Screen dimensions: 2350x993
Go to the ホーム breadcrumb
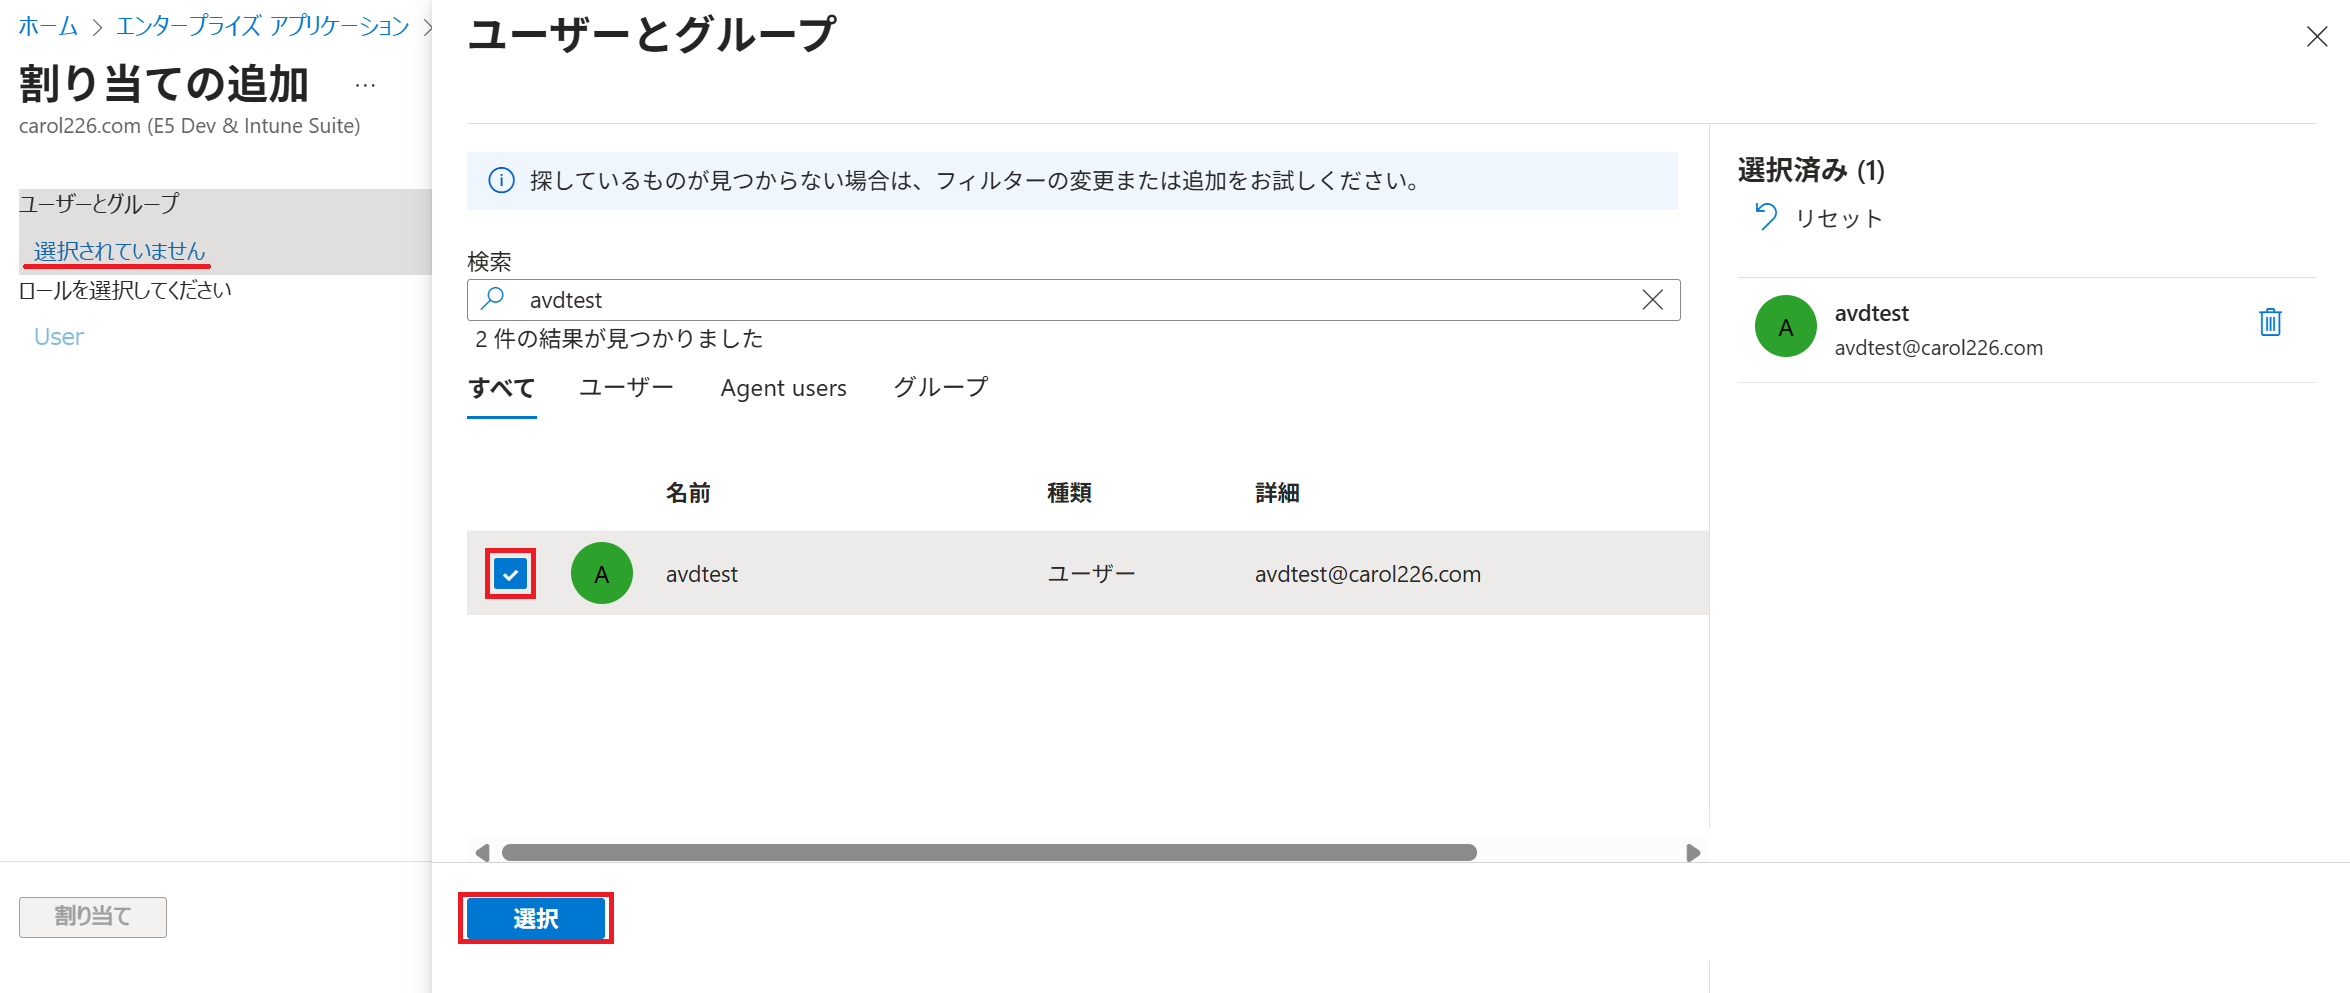[x=48, y=26]
